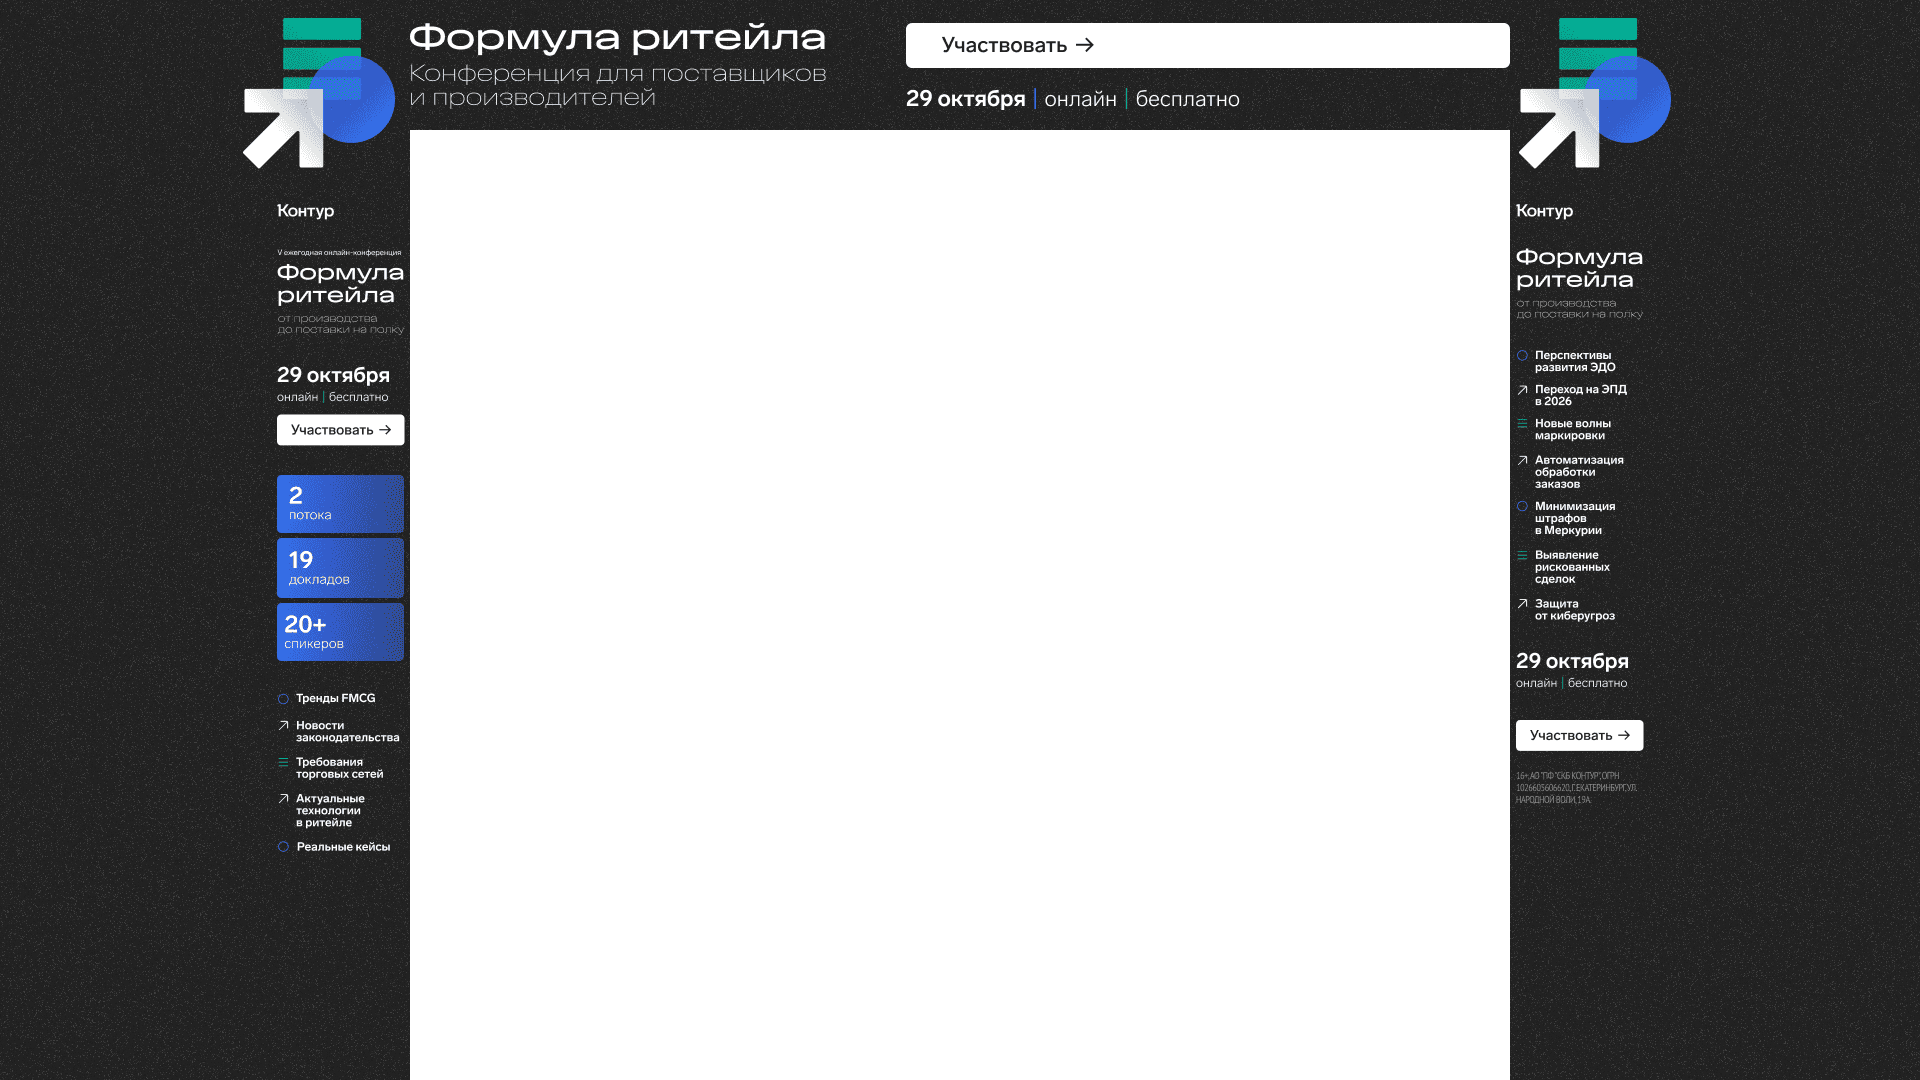
Task: Click Переход на ЭПД в 2026 text
Action: tap(1580, 395)
